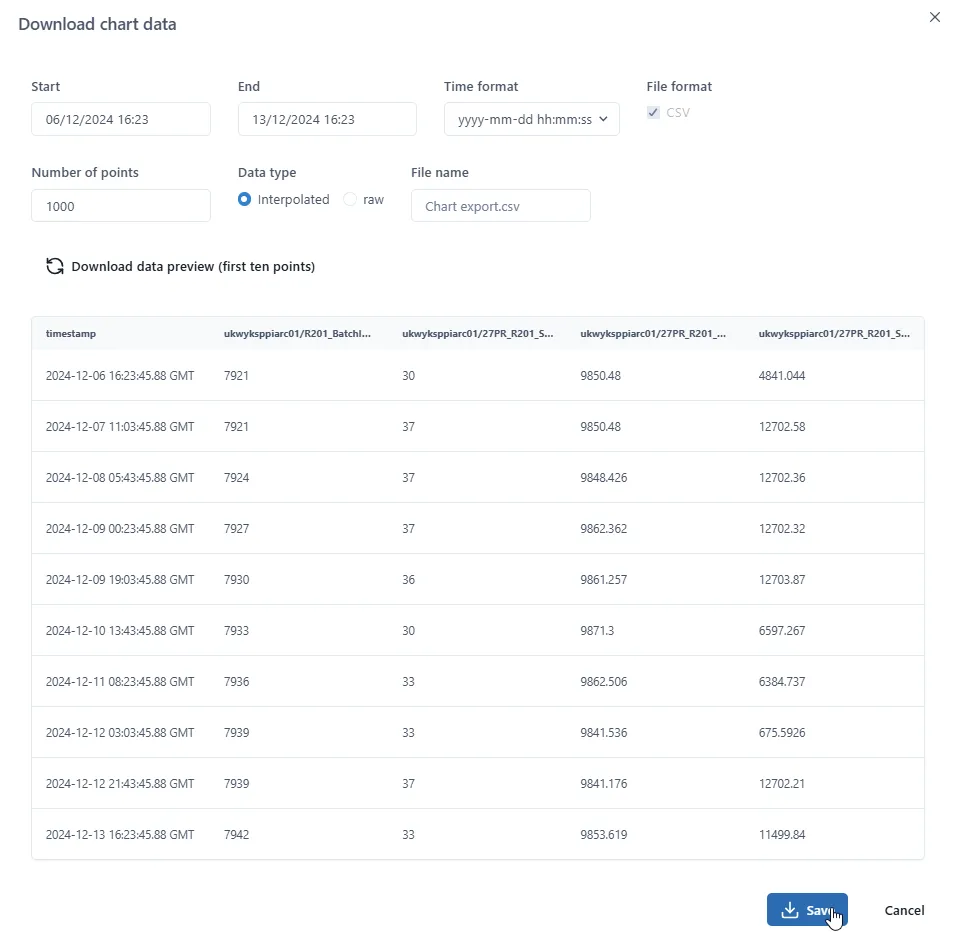Select the raw data type option
953x937 pixels.
(350, 200)
